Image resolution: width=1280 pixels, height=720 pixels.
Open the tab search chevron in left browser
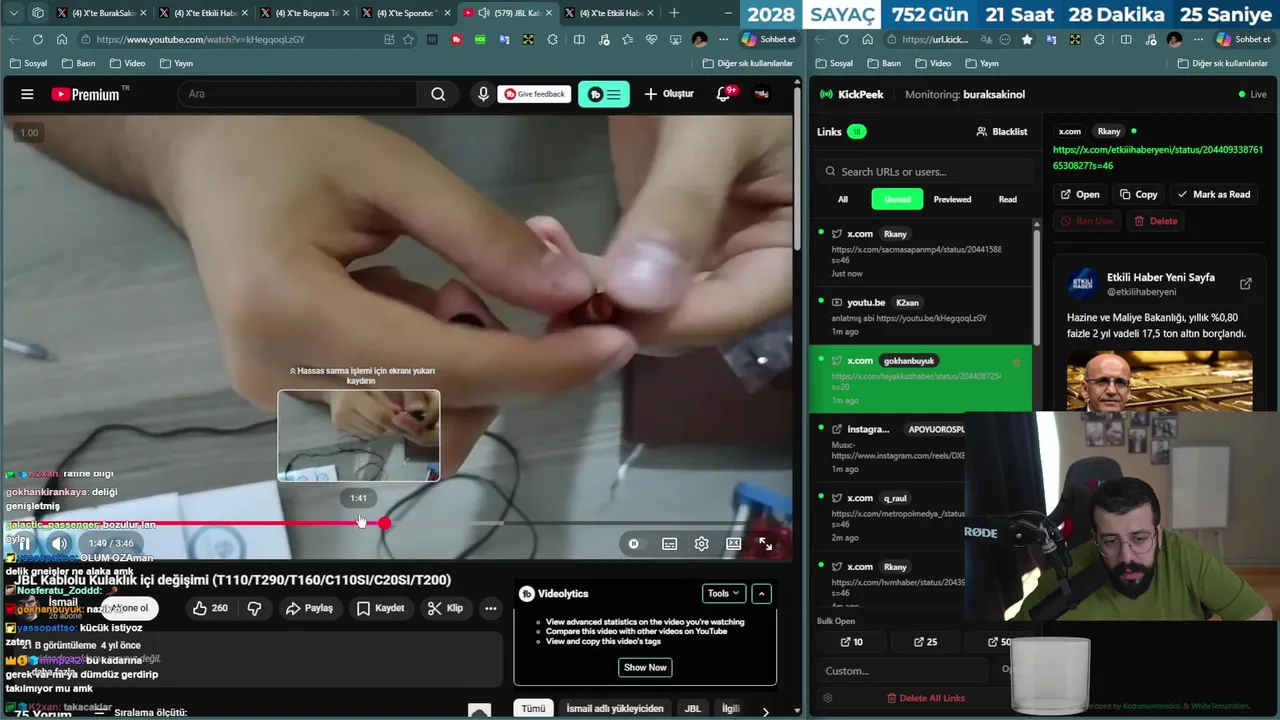14,13
